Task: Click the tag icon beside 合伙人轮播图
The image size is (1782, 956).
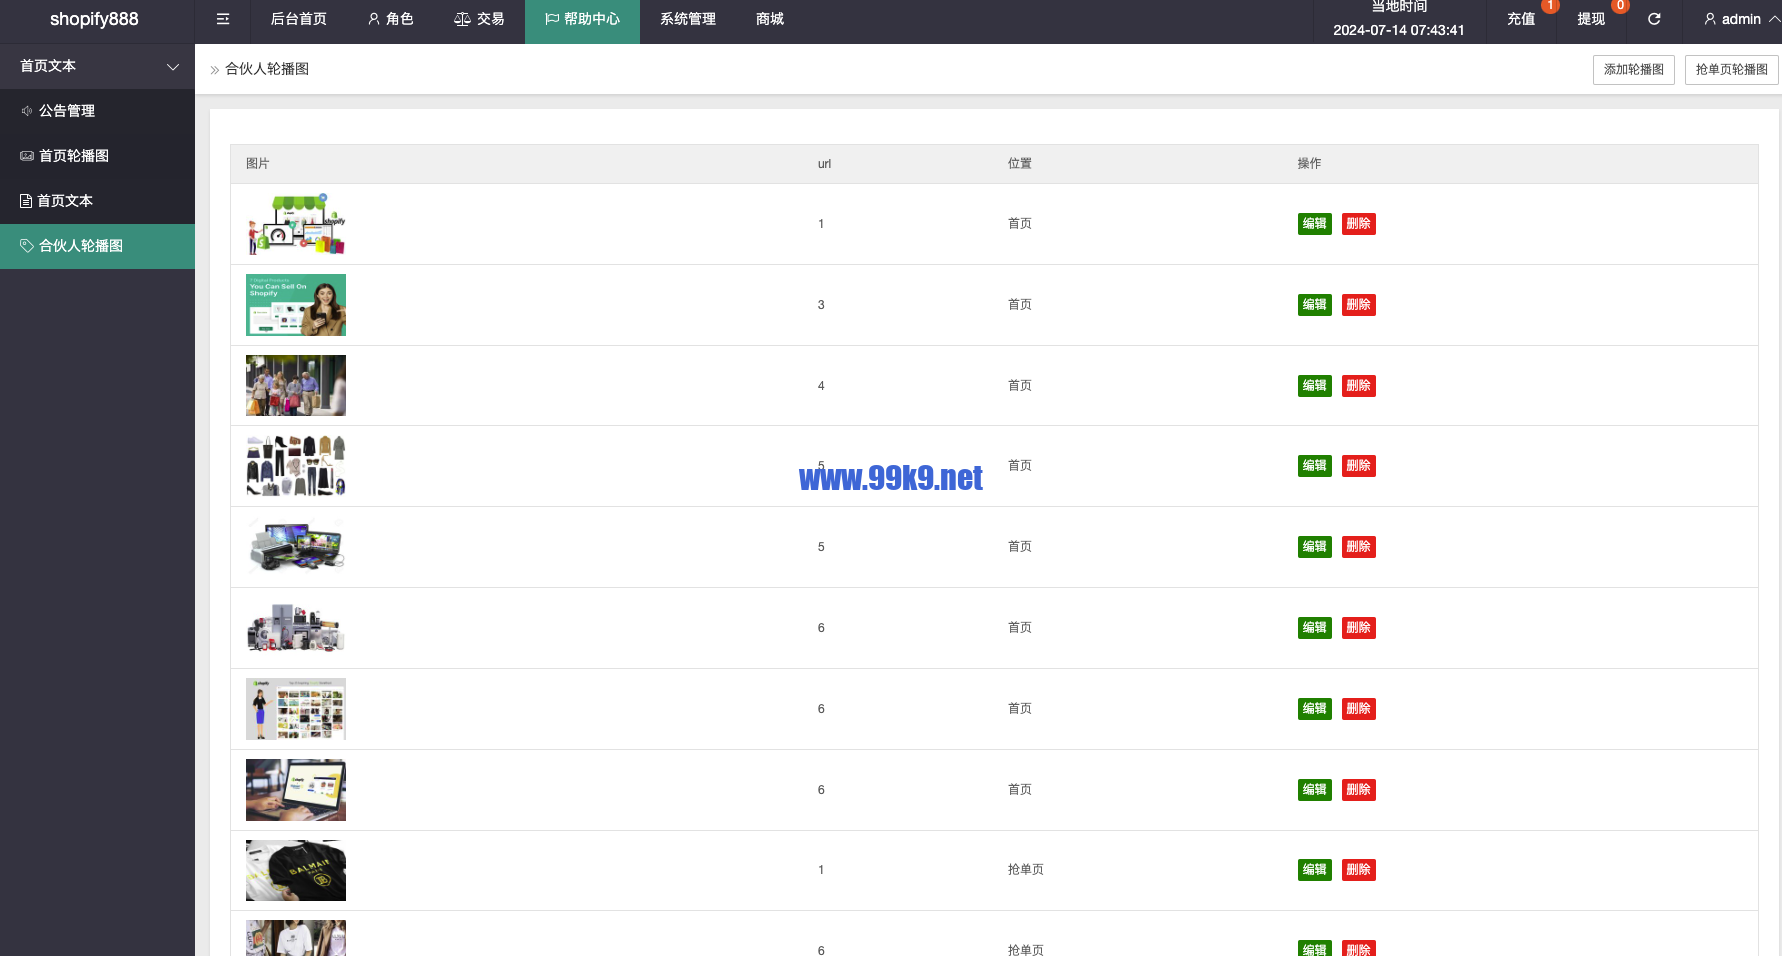Action: (x=27, y=246)
